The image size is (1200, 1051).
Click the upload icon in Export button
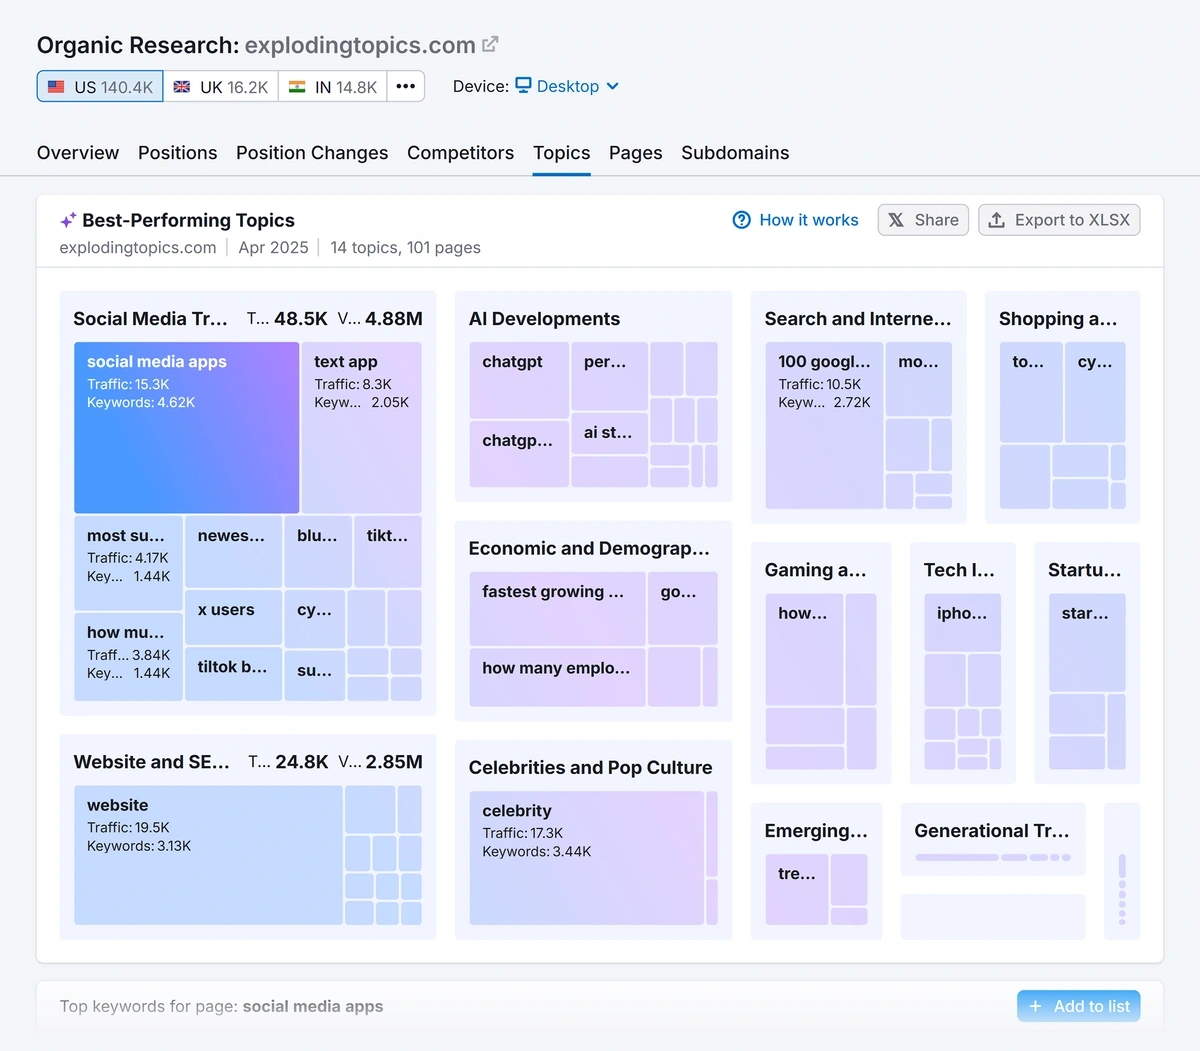click(x=996, y=220)
